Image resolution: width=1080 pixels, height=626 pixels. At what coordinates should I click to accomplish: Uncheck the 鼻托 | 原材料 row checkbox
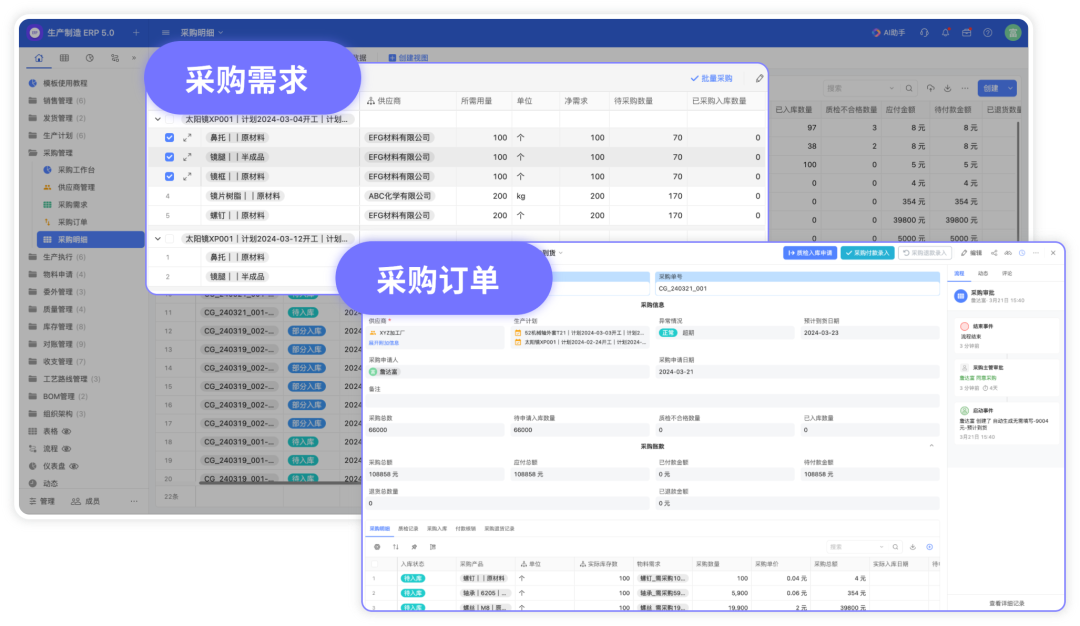point(169,138)
